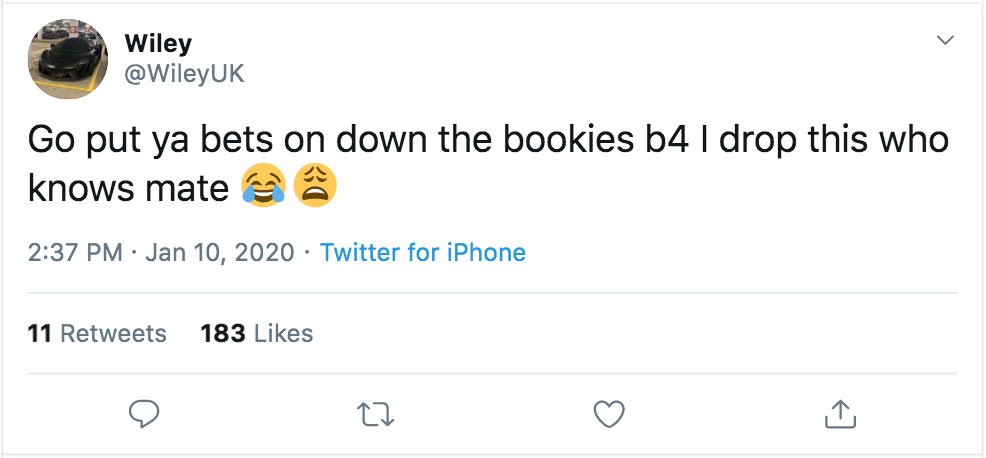Click Wiley's car profile picture
The width and height of the screenshot is (986, 458).
click(68, 59)
